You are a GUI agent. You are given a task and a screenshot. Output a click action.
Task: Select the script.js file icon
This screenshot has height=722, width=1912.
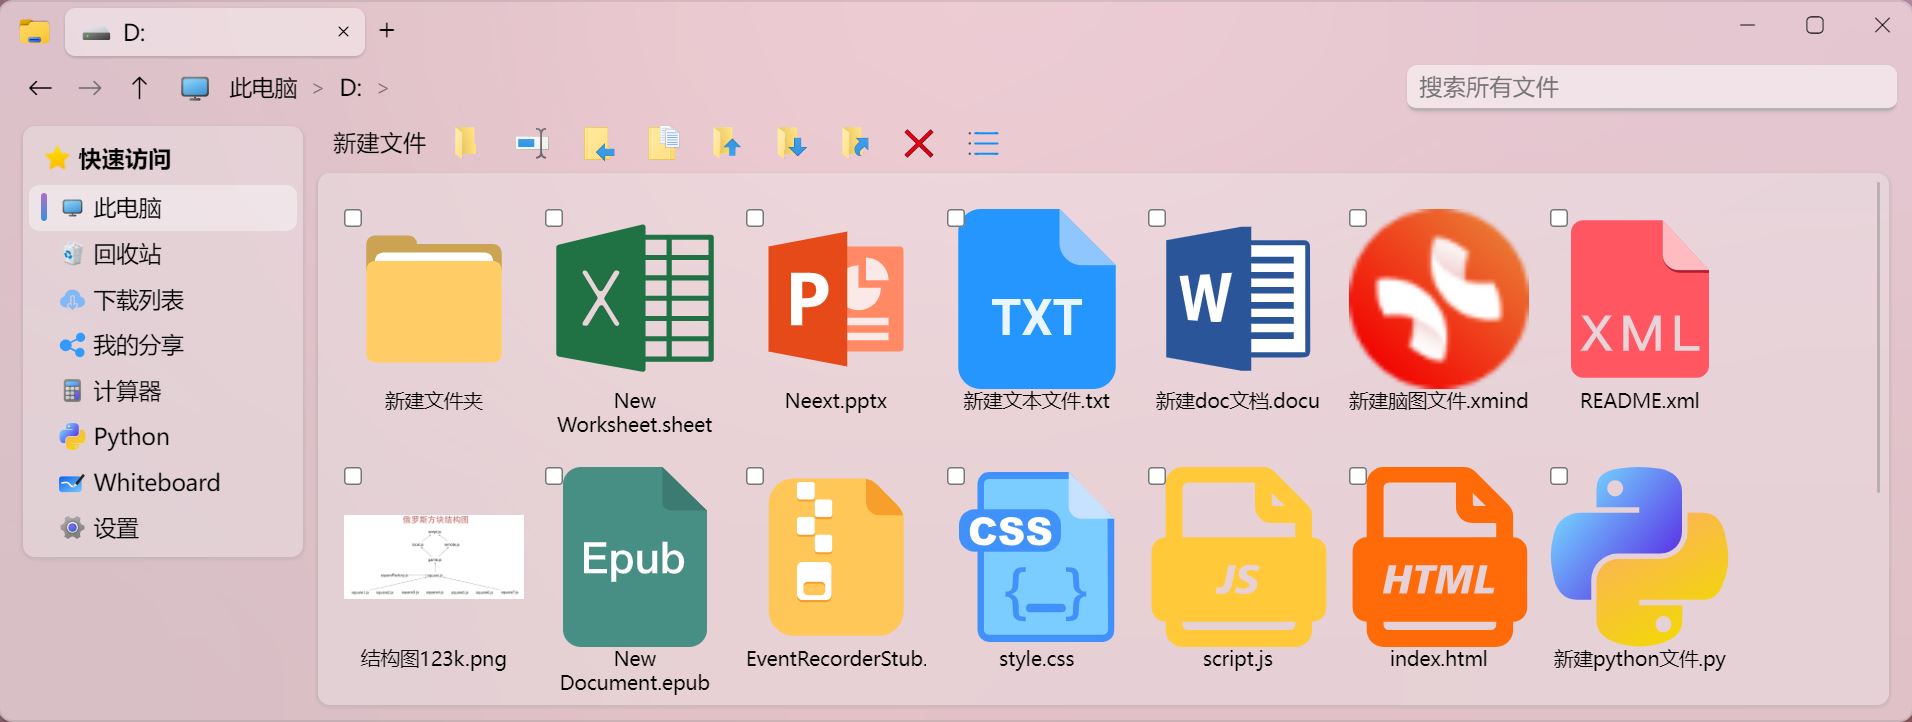pyautogui.click(x=1238, y=557)
